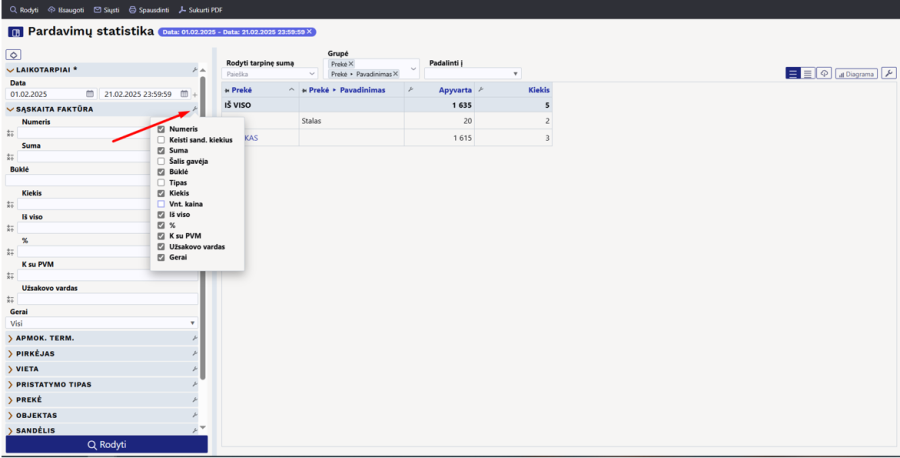
Task: Uncheck the Numeris checkbox
Action: point(161,129)
